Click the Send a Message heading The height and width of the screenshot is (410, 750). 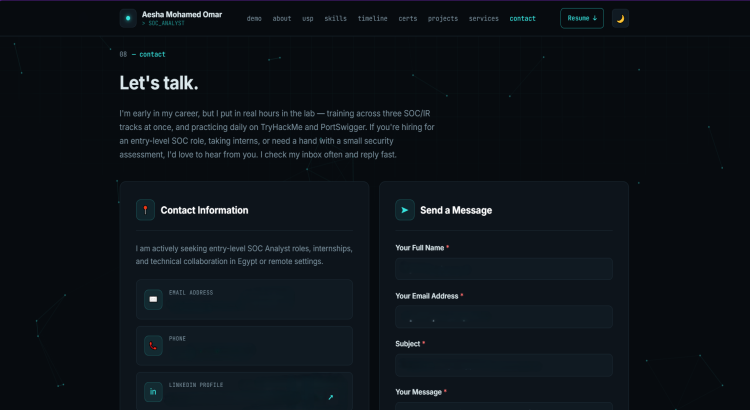[x=456, y=210]
